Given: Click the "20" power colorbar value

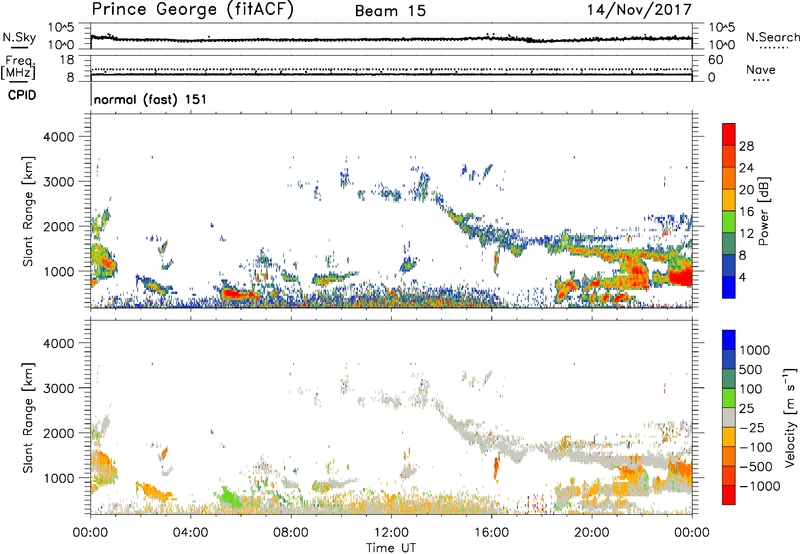Looking at the screenshot, I should coord(746,190).
